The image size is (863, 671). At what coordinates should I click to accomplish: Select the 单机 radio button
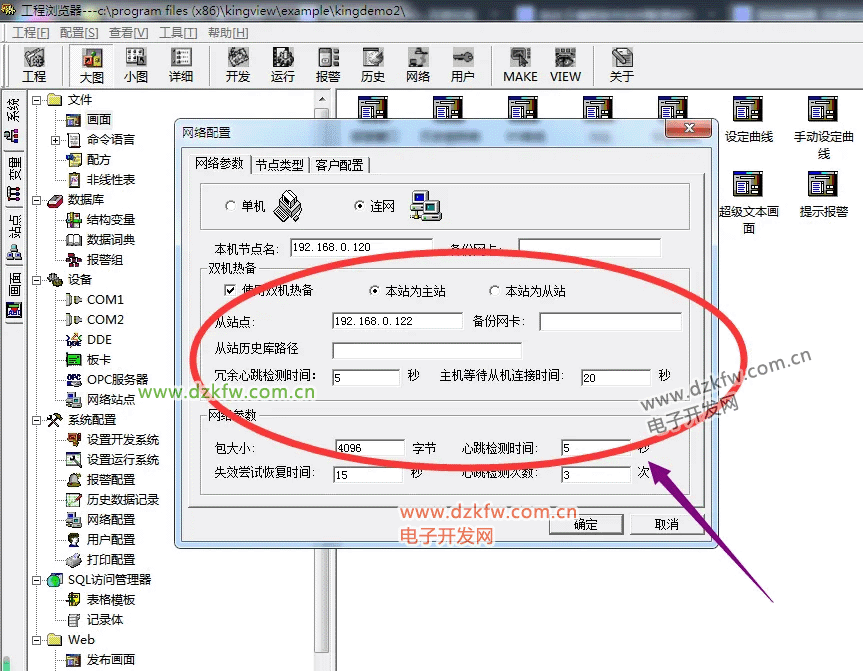coord(230,206)
